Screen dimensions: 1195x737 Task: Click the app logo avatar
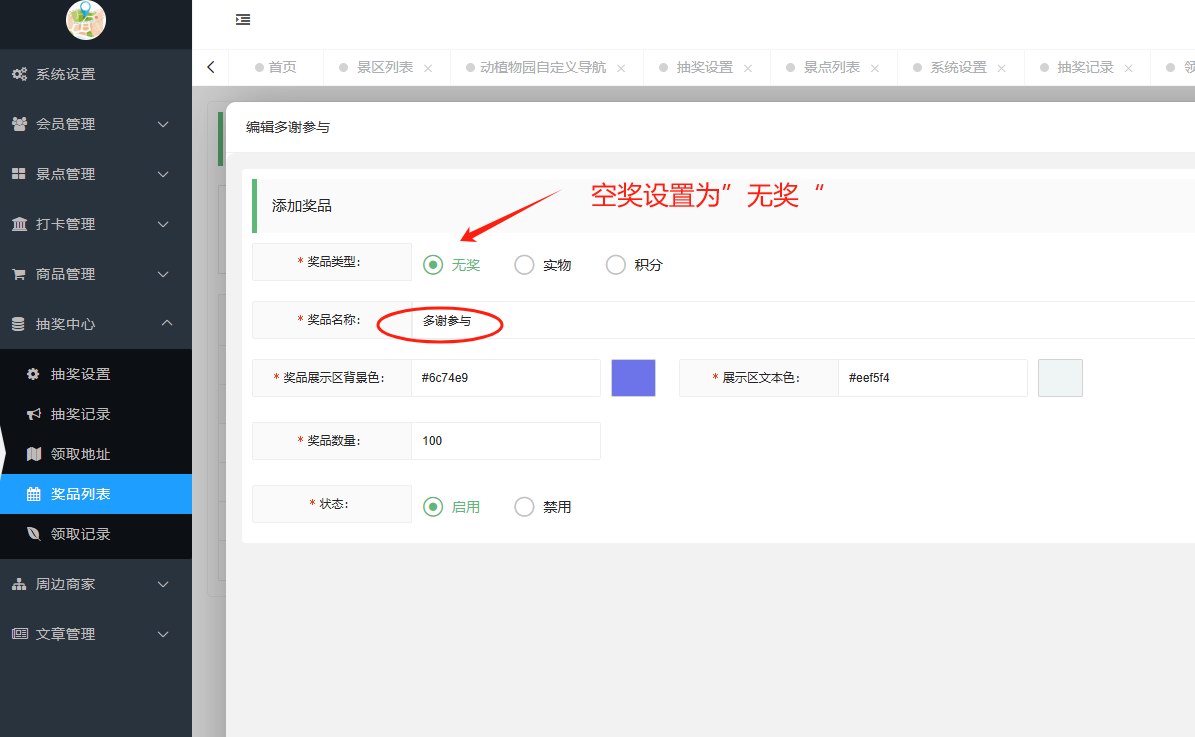(x=85, y=20)
